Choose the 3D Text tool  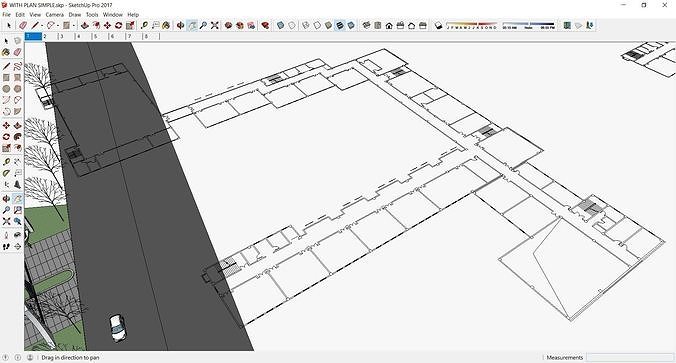(x=17, y=185)
